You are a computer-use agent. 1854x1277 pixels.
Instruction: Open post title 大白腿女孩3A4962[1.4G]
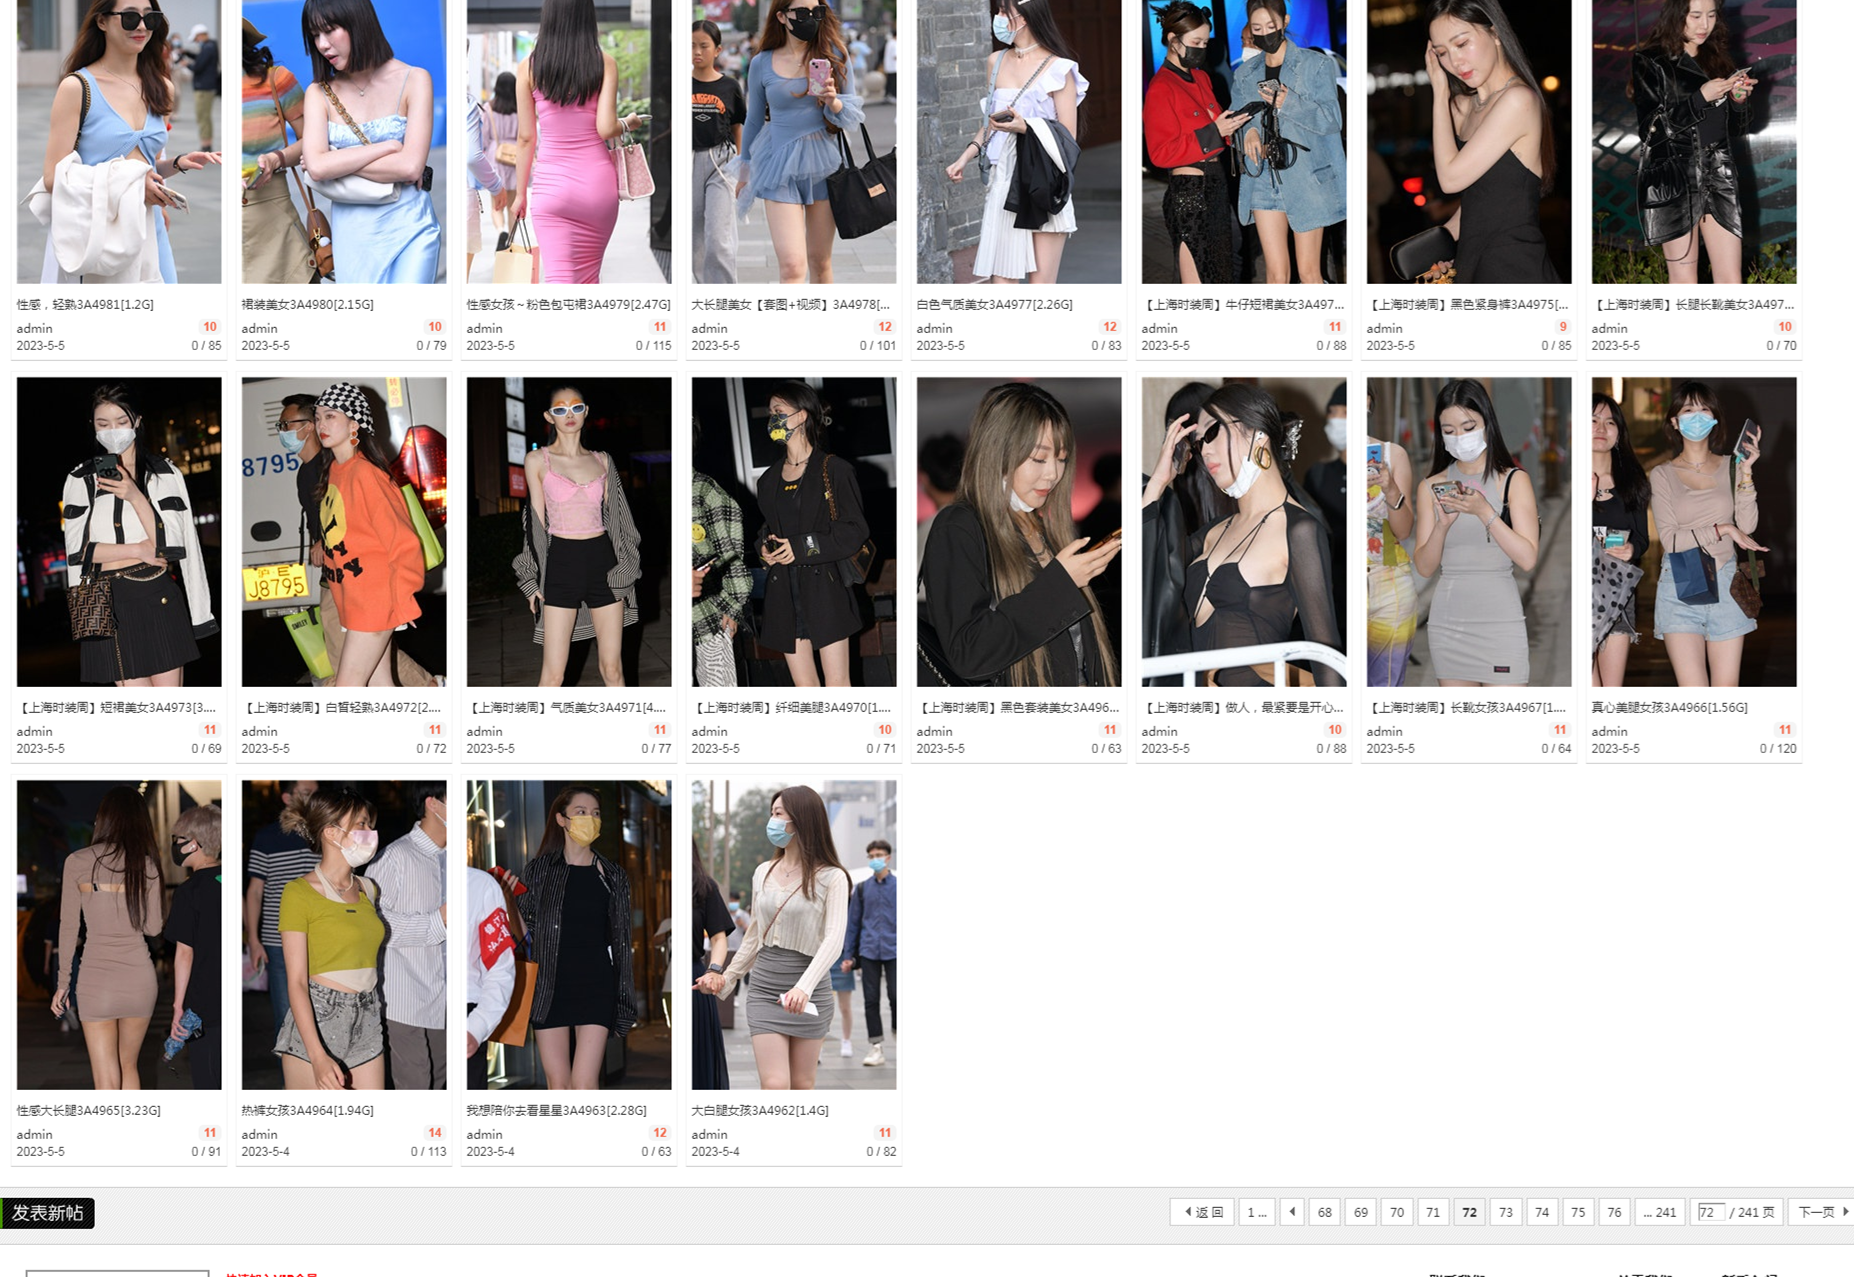(760, 1110)
